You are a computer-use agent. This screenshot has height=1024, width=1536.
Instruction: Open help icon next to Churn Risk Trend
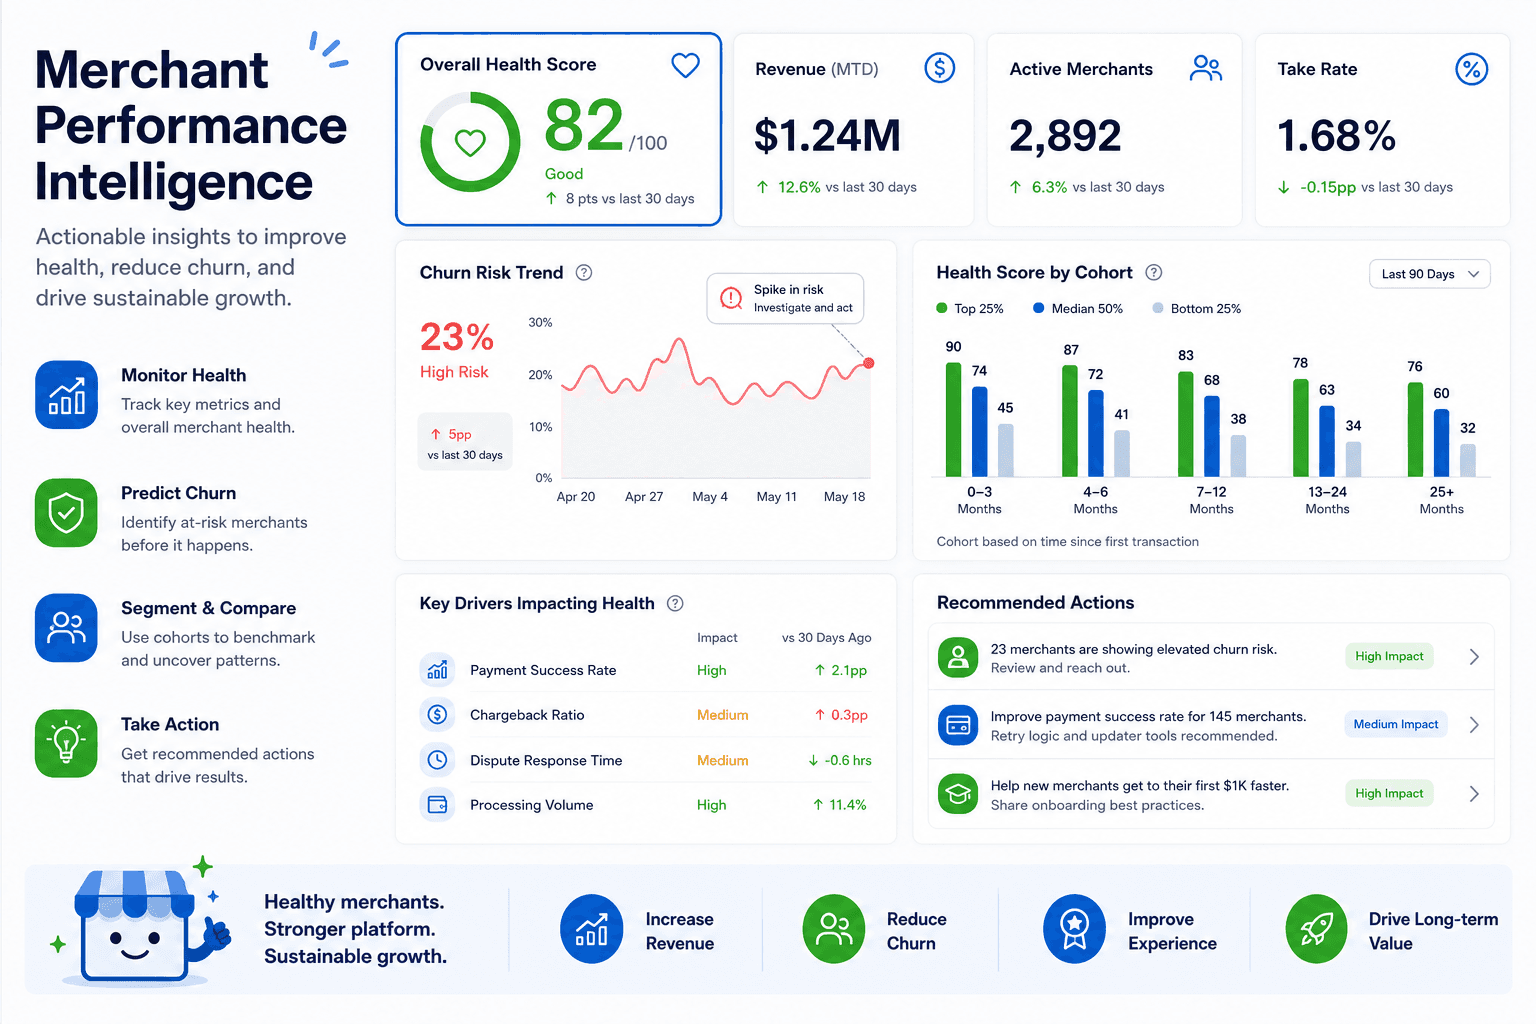coord(584,272)
